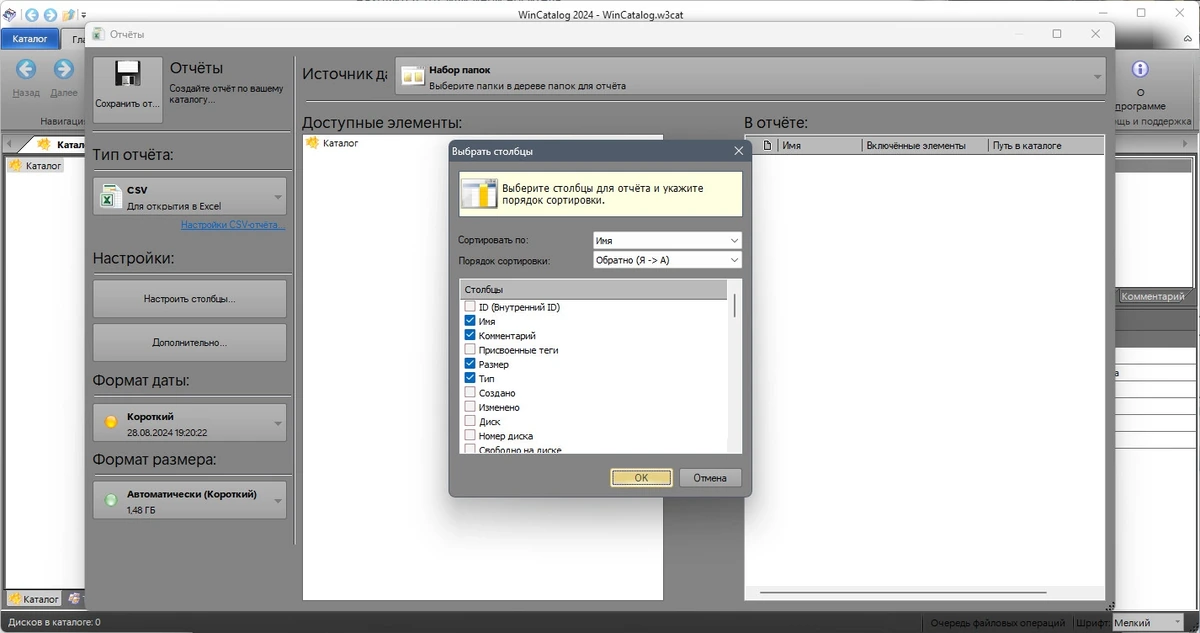Uncheck the Размер column checkbox
The height and width of the screenshot is (633, 1200).
pos(470,365)
